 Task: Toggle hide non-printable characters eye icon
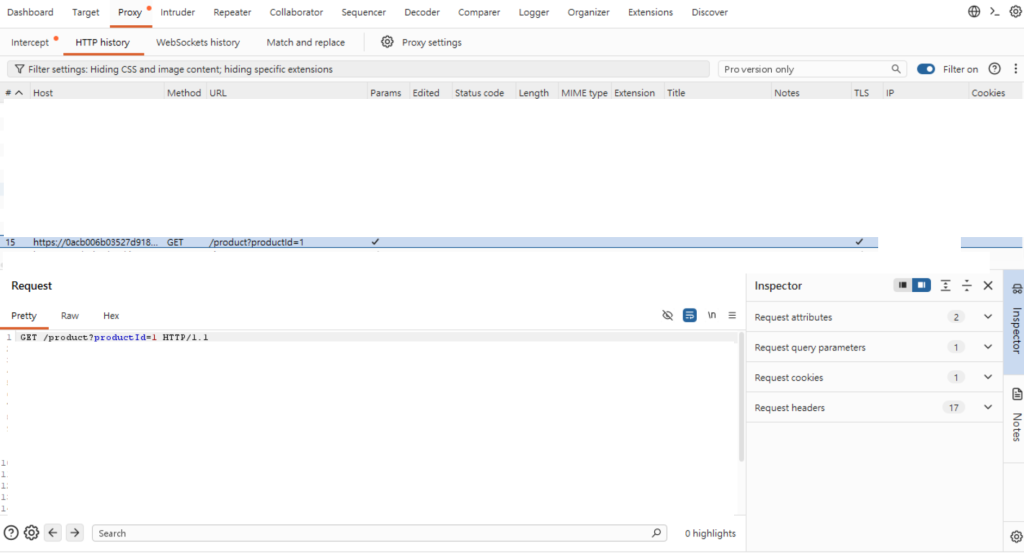(667, 315)
